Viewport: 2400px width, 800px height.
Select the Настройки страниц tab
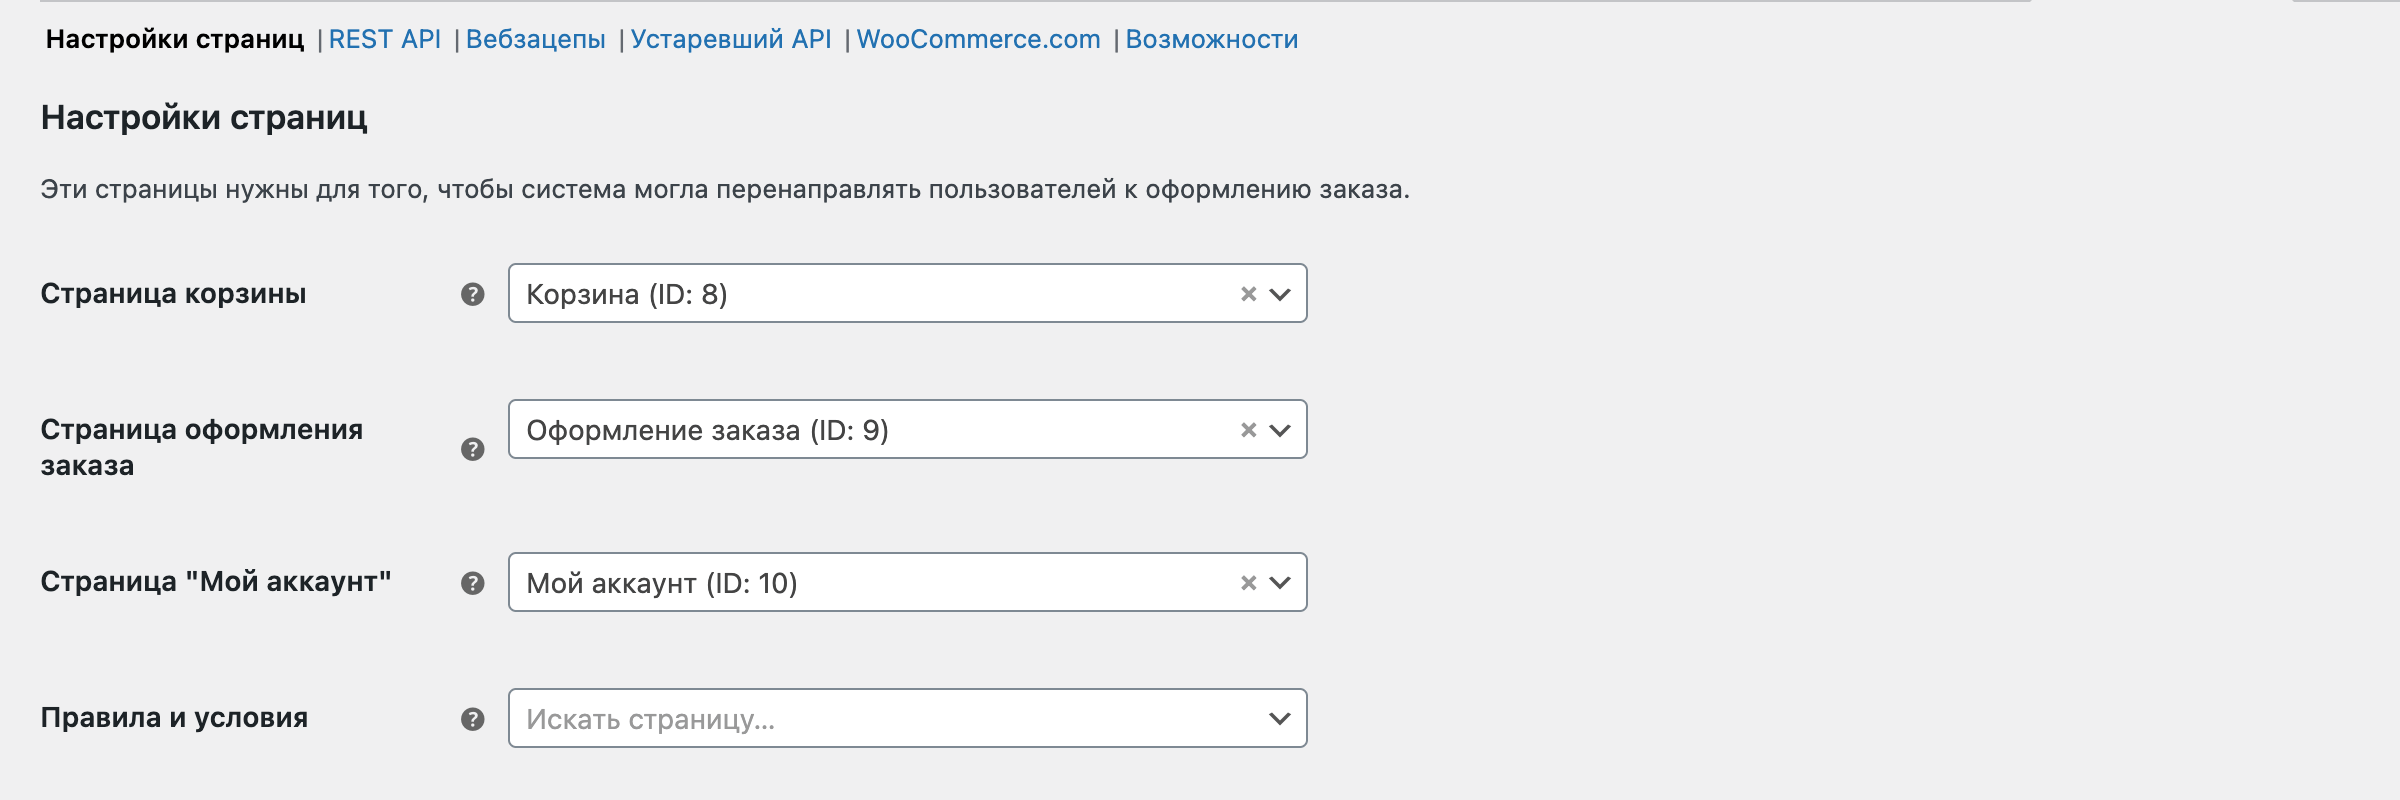pos(175,39)
